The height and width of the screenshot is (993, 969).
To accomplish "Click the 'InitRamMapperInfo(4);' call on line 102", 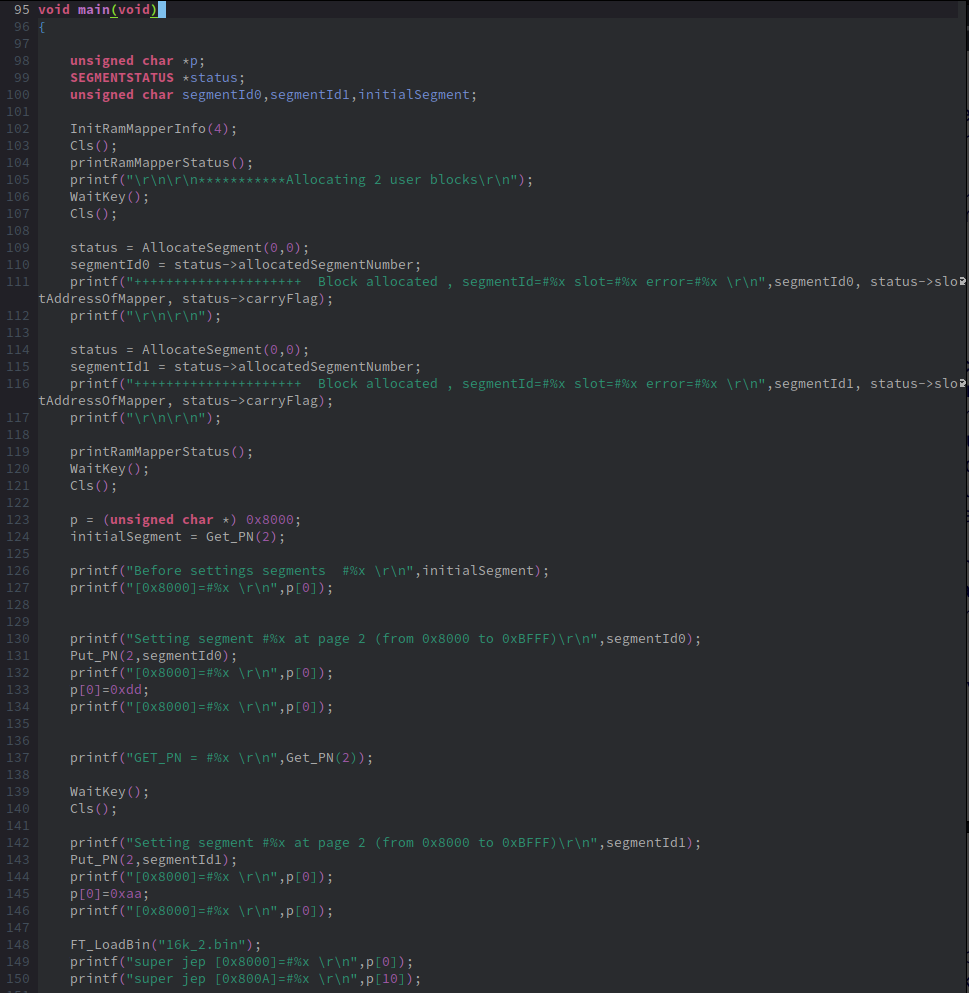I will [153, 129].
